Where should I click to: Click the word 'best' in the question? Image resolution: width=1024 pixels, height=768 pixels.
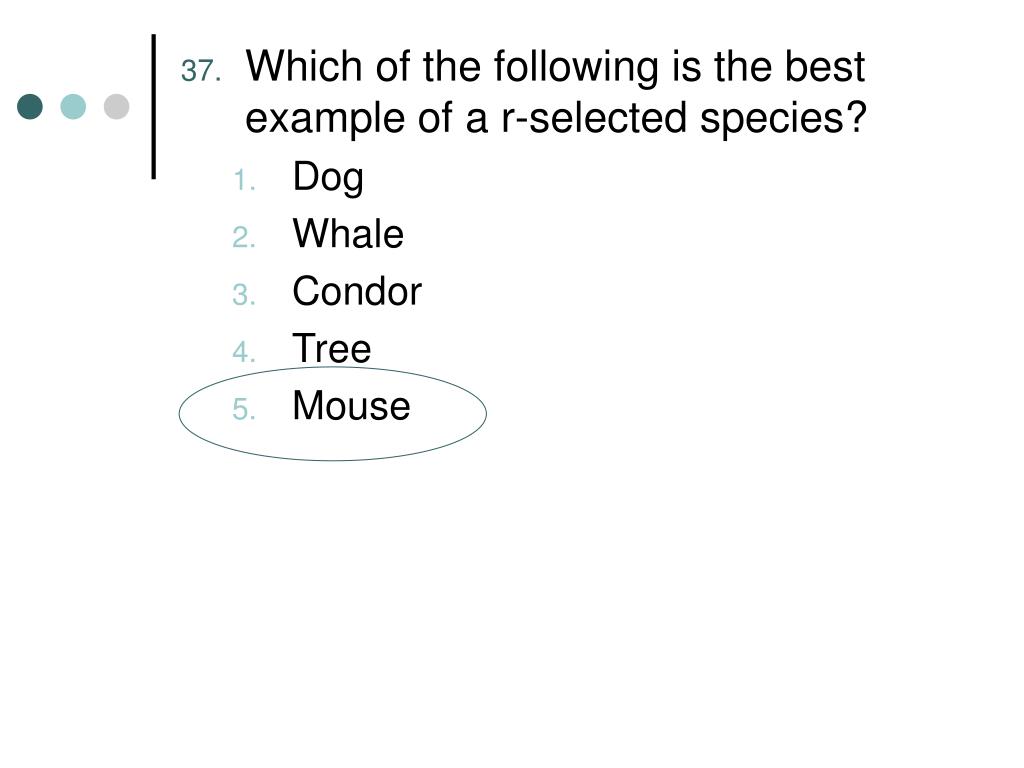[825, 67]
